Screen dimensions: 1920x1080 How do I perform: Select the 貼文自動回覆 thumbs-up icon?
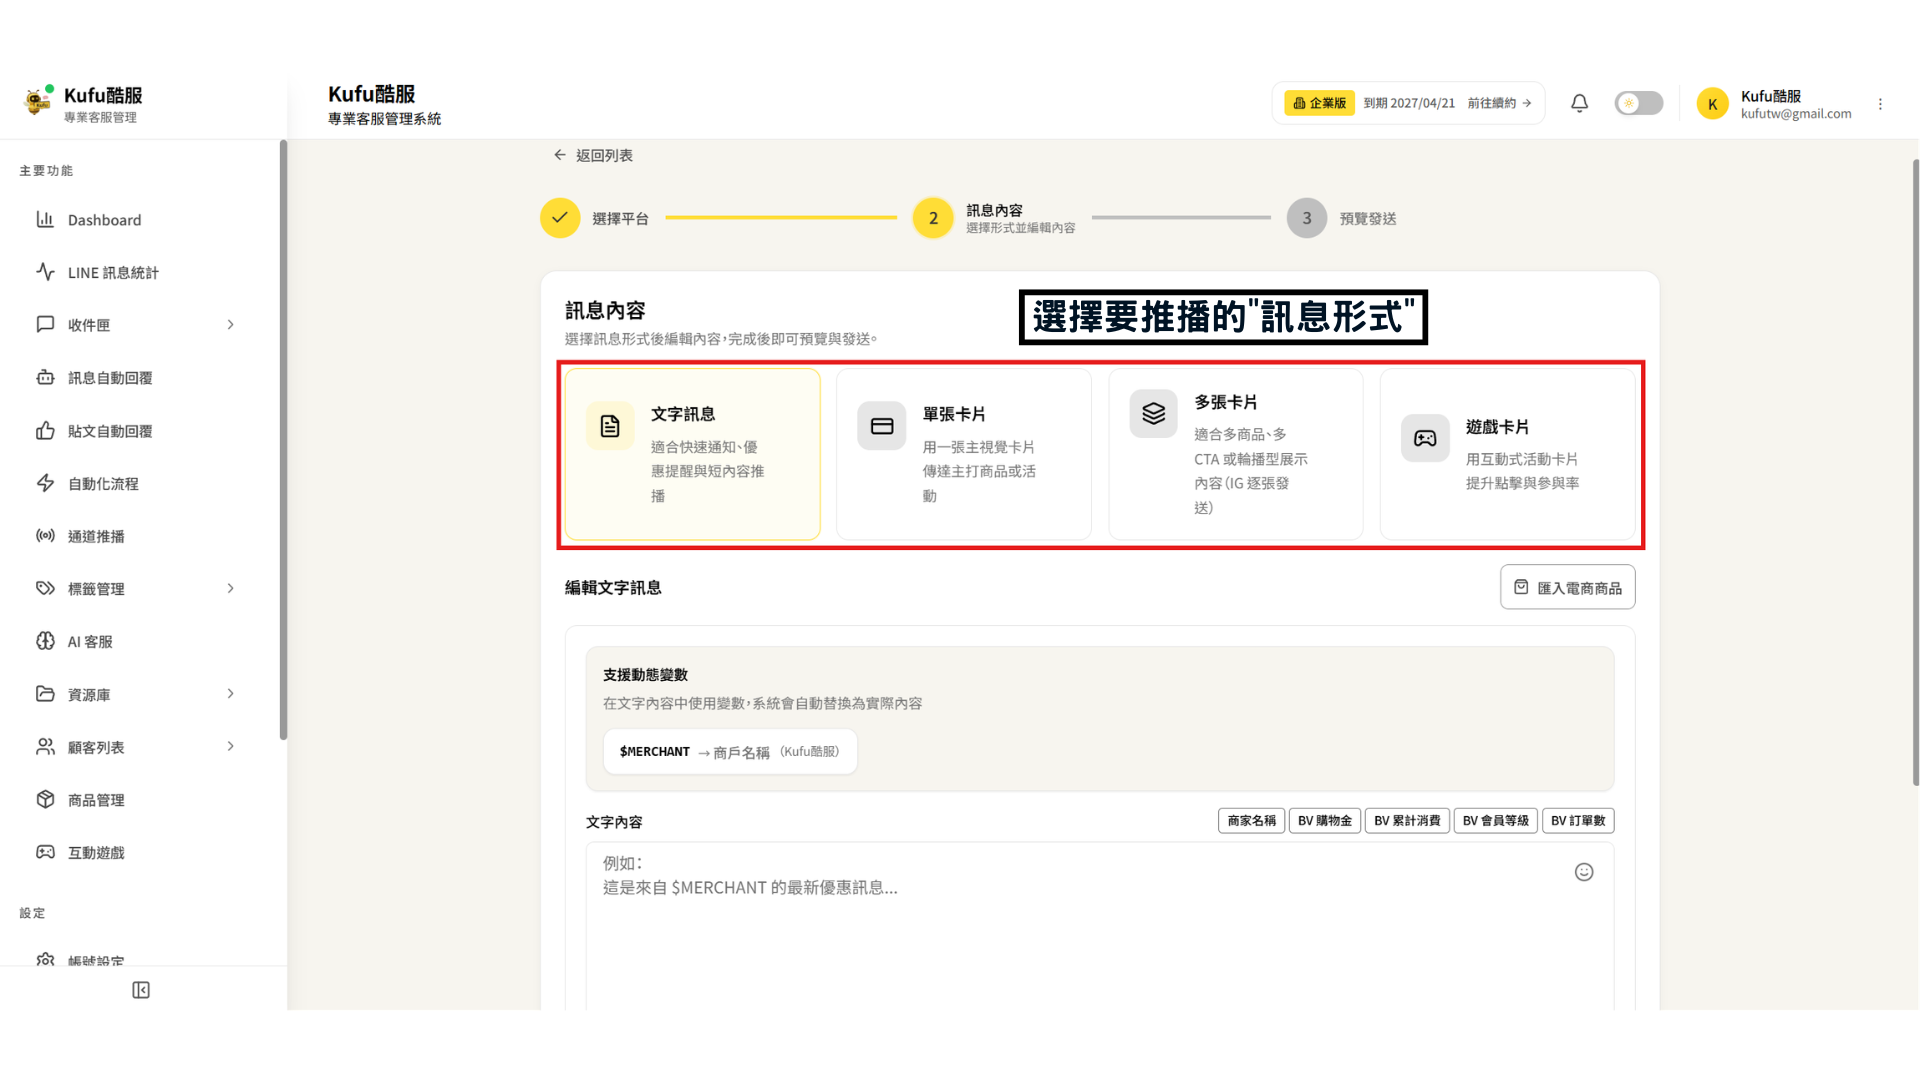pos(45,431)
